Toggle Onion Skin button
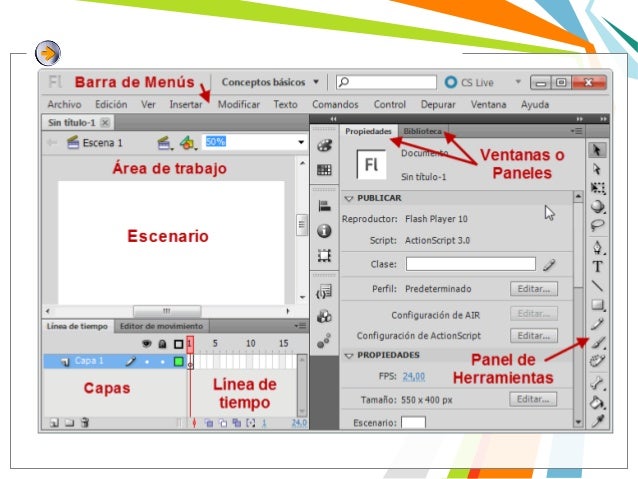 pyautogui.click(x=209, y=423)
